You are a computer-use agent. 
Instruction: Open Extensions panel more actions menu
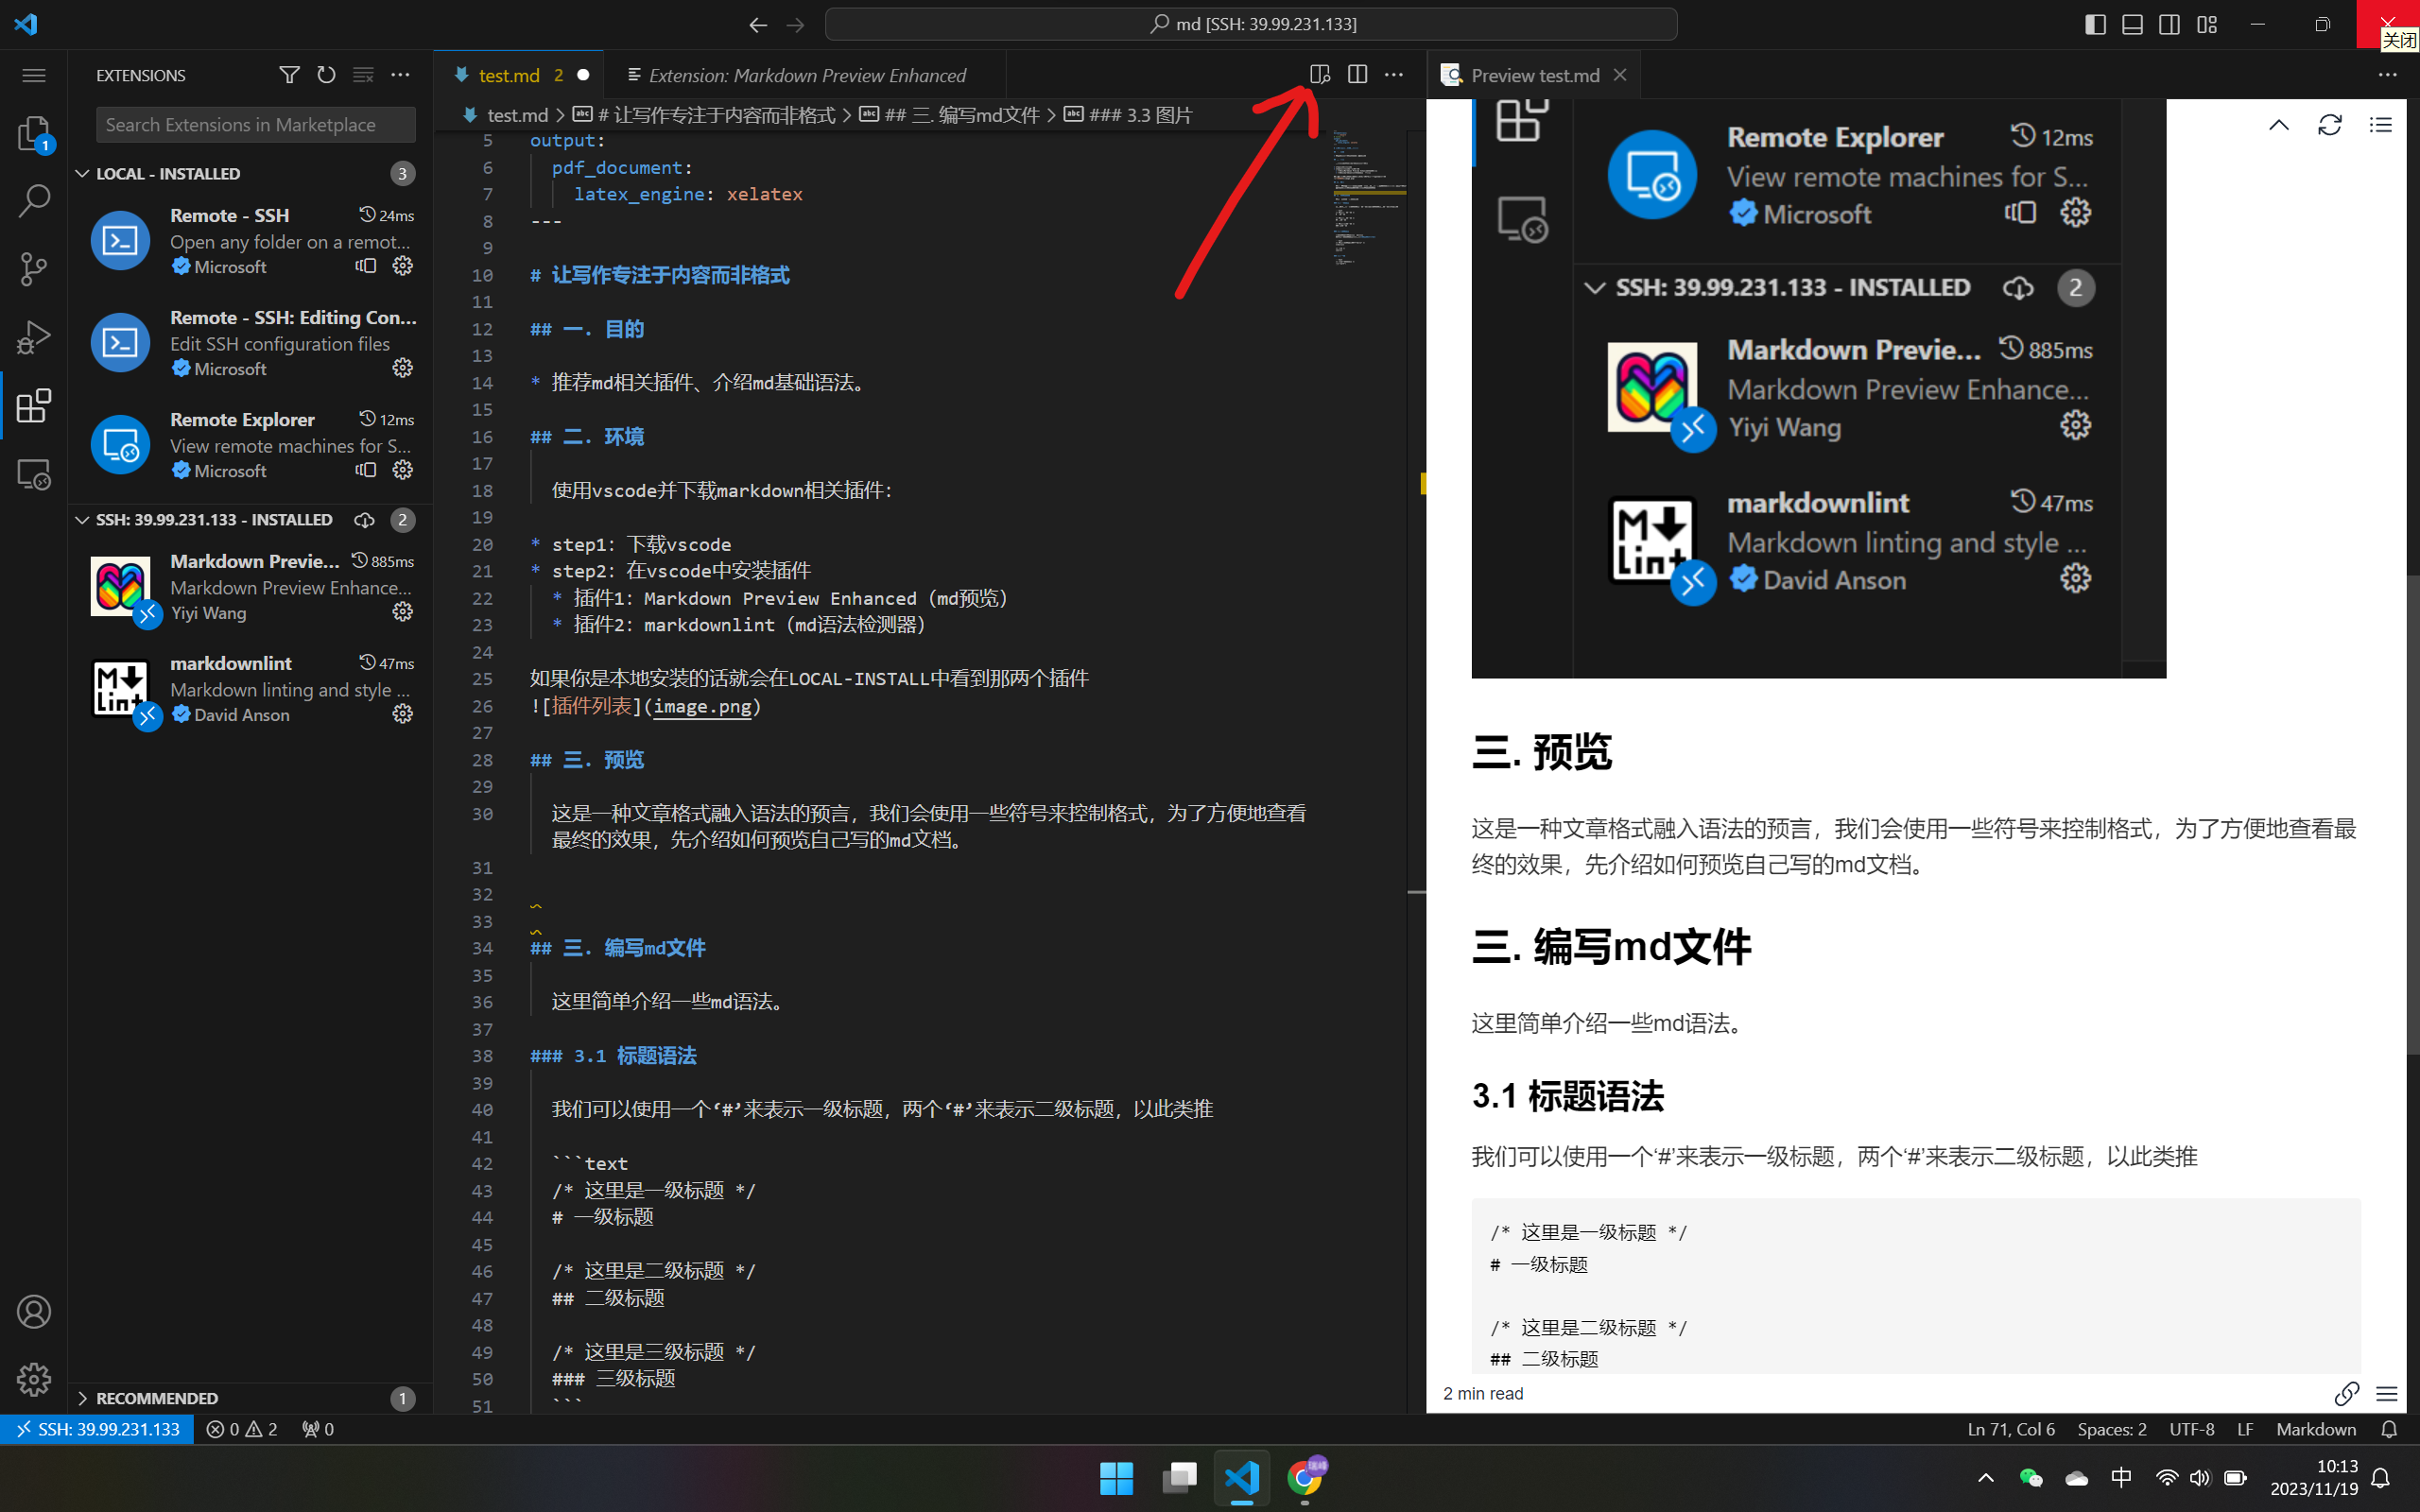400,75
